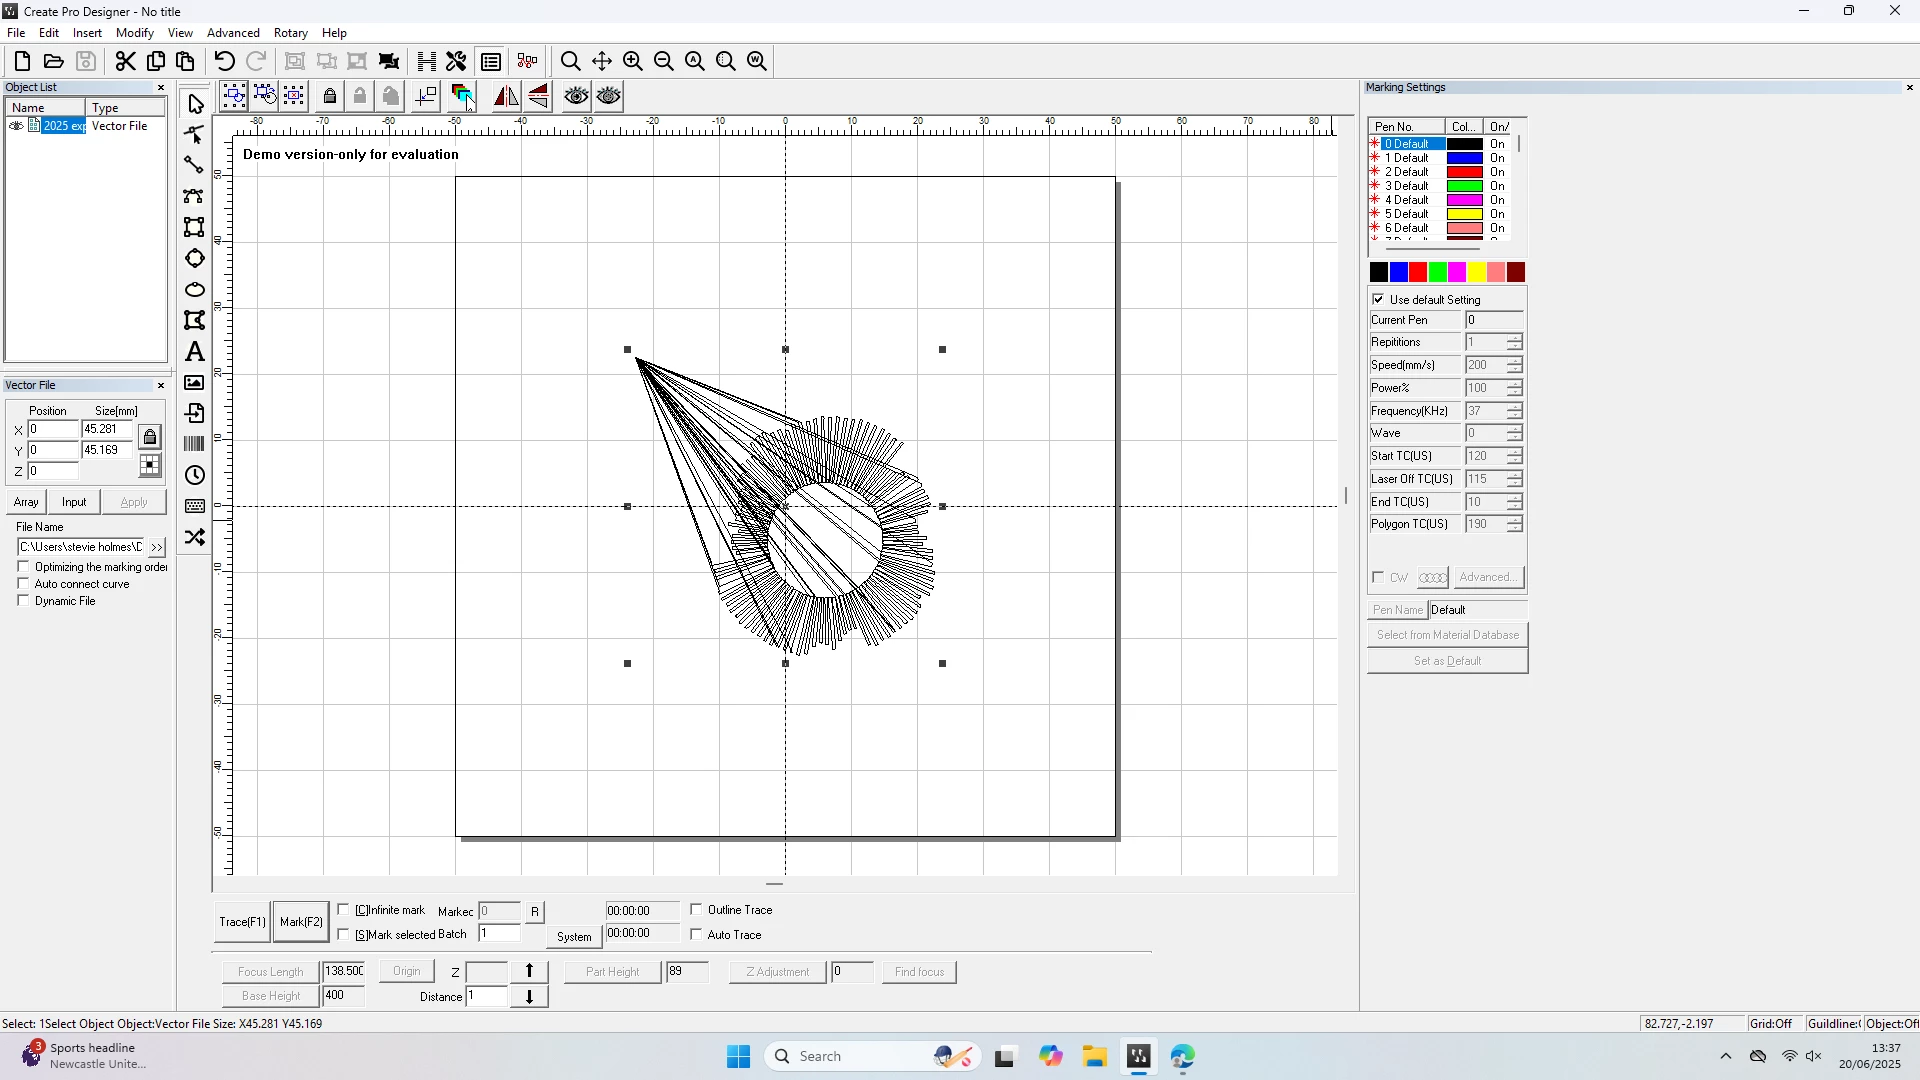Open the Modify menu
This screenshot has width=1920, height=1080.
click(x=135, y=33)
